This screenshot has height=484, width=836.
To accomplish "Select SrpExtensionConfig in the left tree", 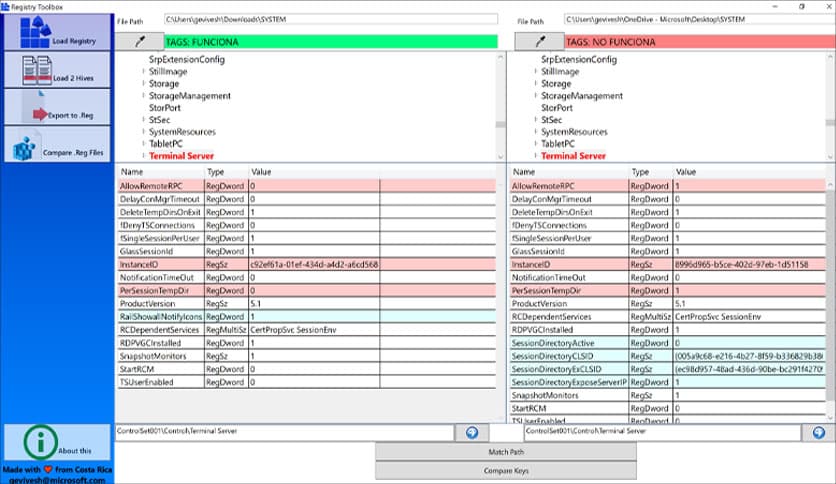I will 187,59.
